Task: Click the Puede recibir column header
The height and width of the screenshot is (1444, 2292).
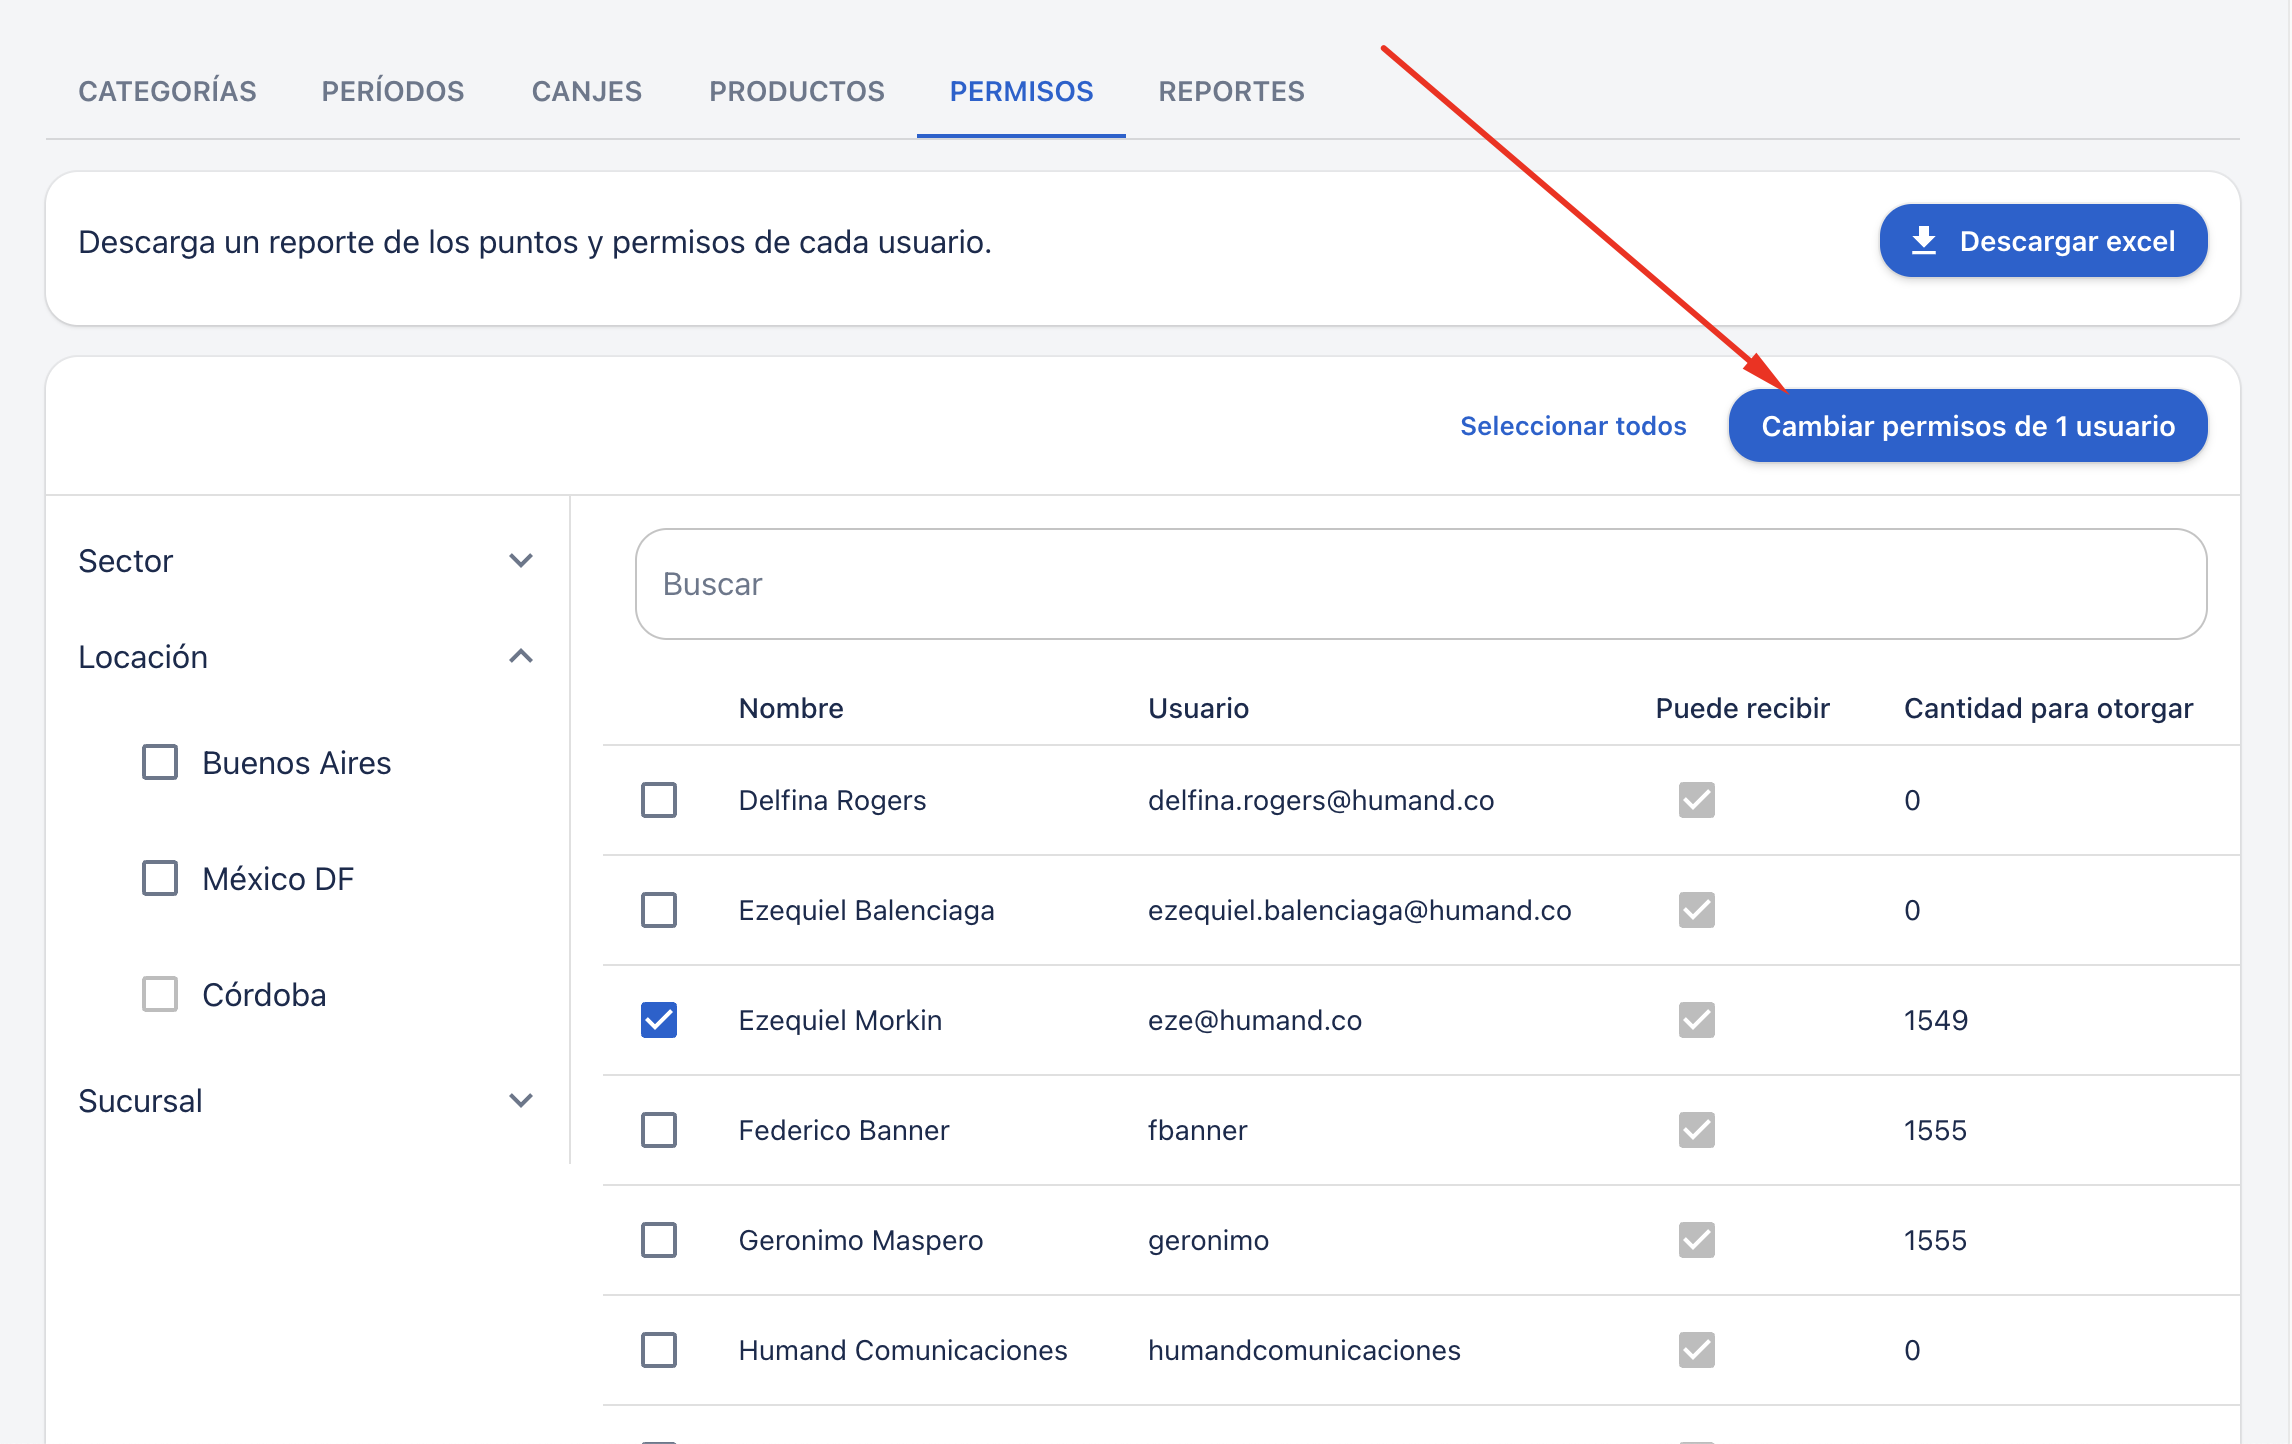Action: (x=1742, y=708)
